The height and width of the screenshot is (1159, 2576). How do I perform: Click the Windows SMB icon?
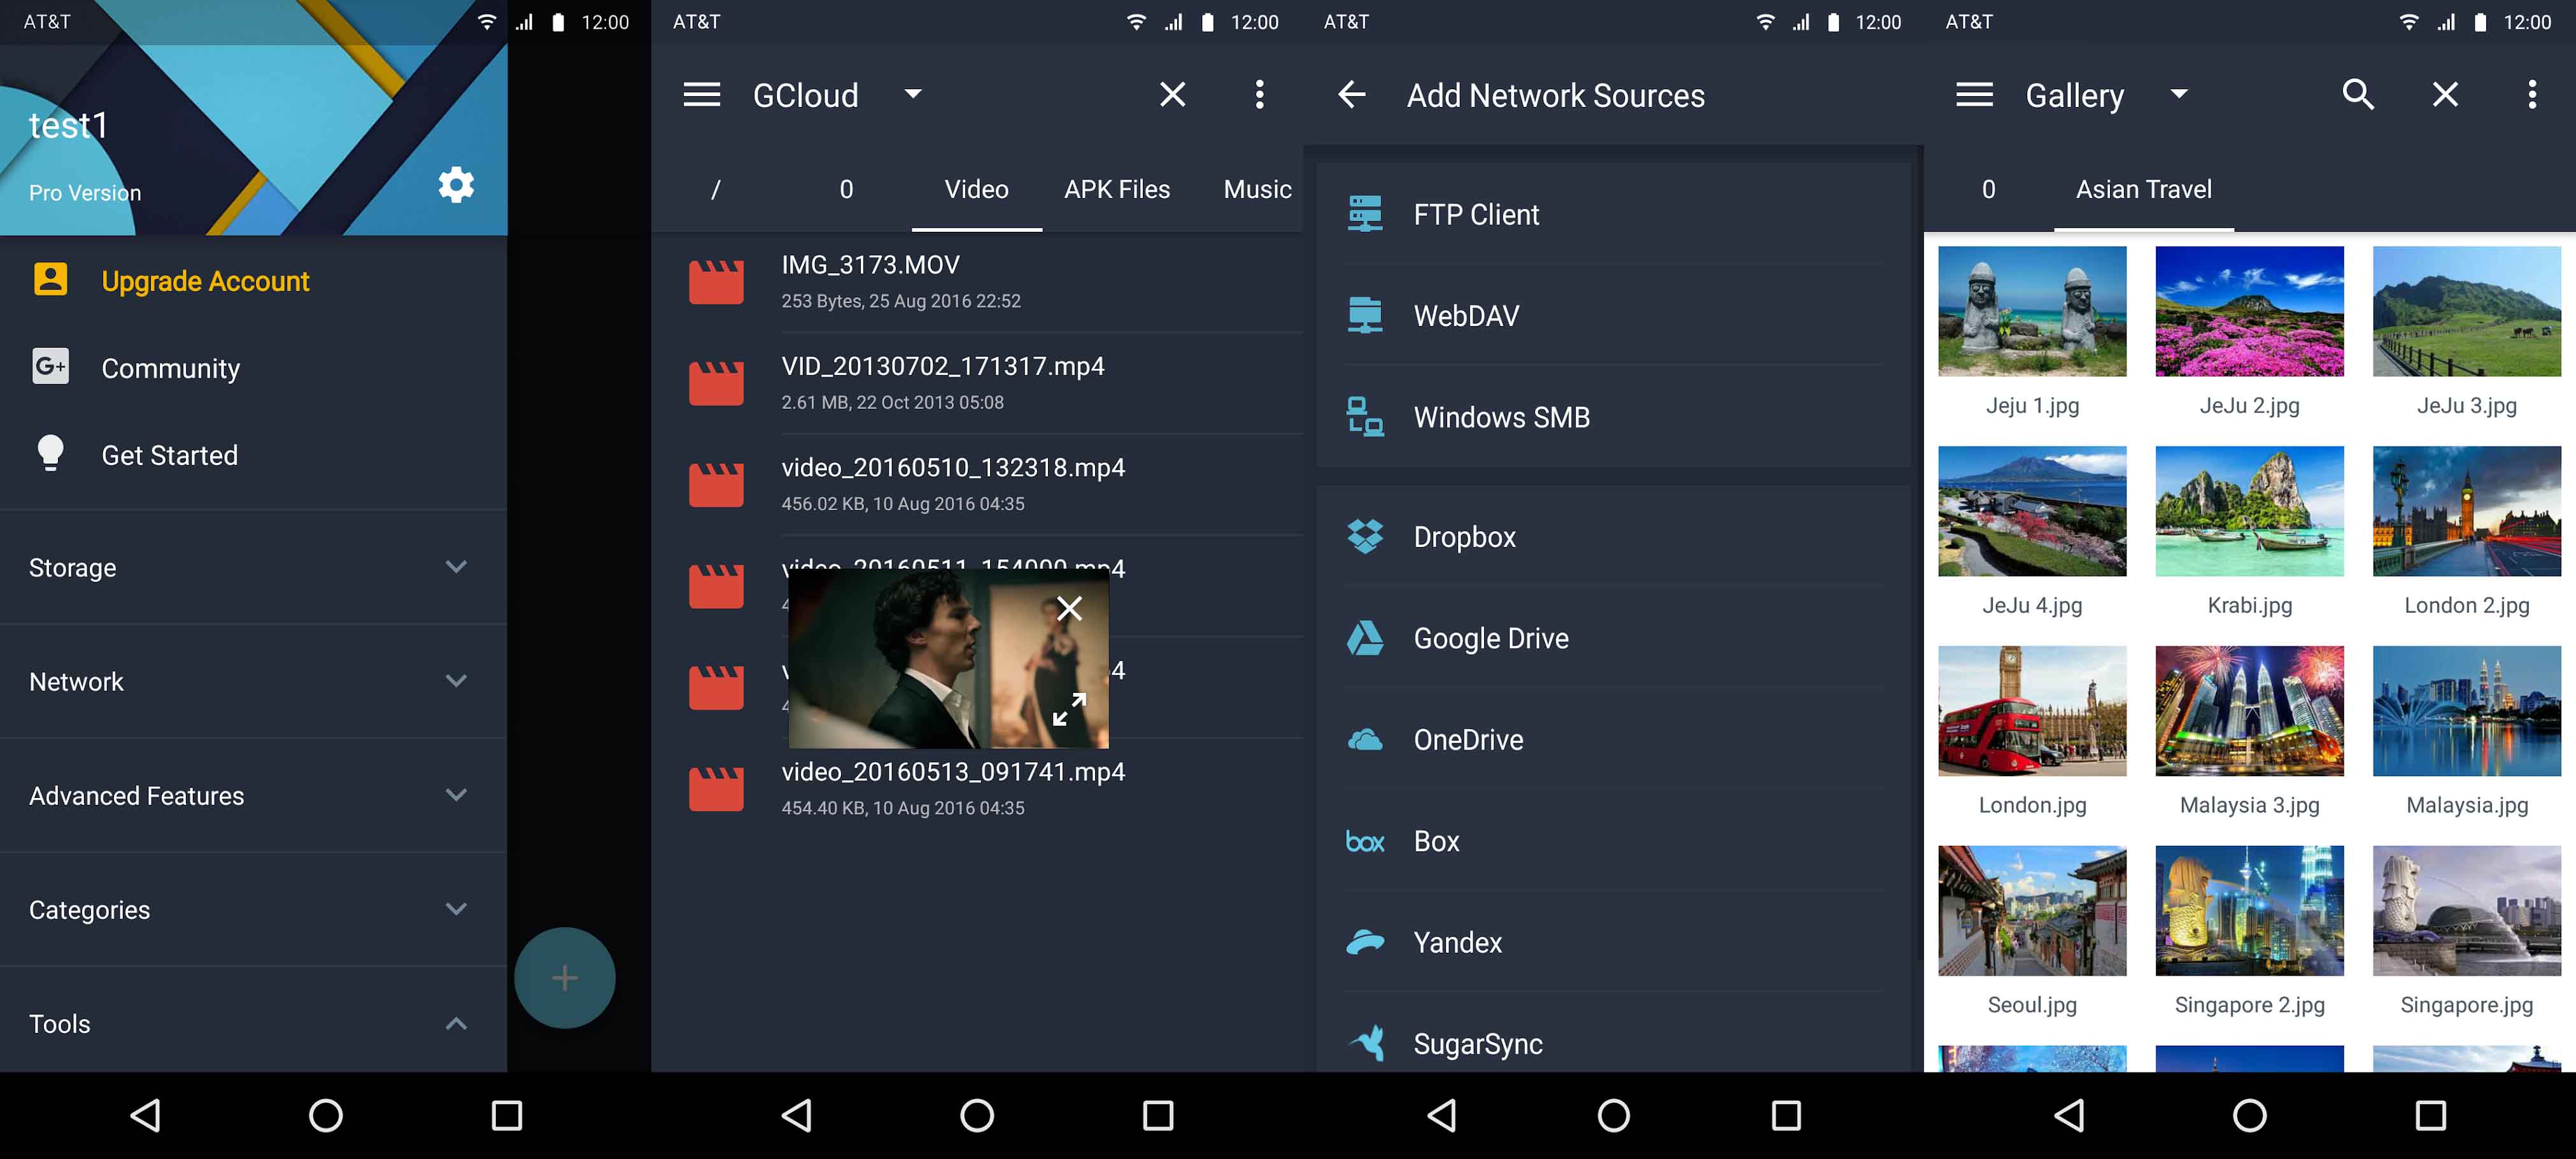point(1365,416)
